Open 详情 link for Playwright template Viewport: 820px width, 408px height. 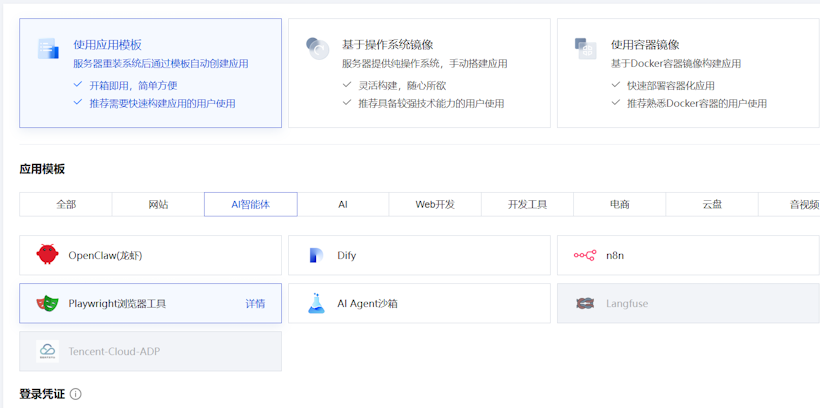(255, 303)
